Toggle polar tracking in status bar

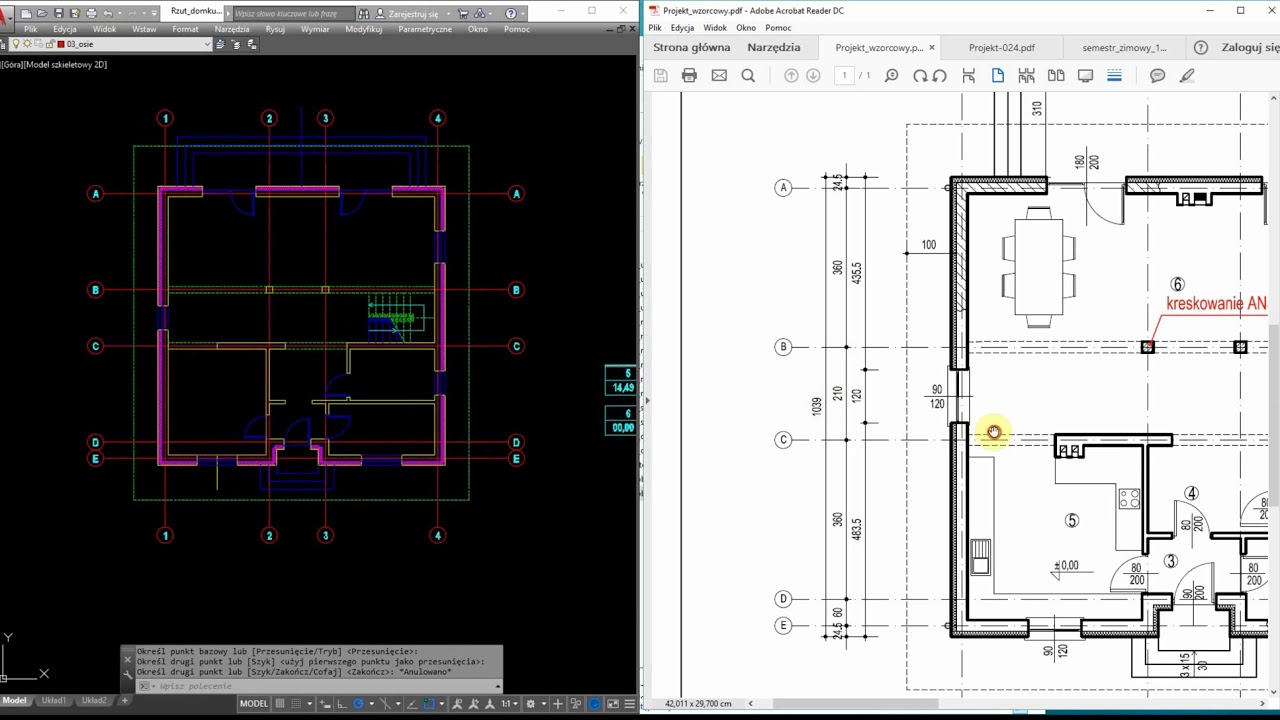tap(358, 703)
